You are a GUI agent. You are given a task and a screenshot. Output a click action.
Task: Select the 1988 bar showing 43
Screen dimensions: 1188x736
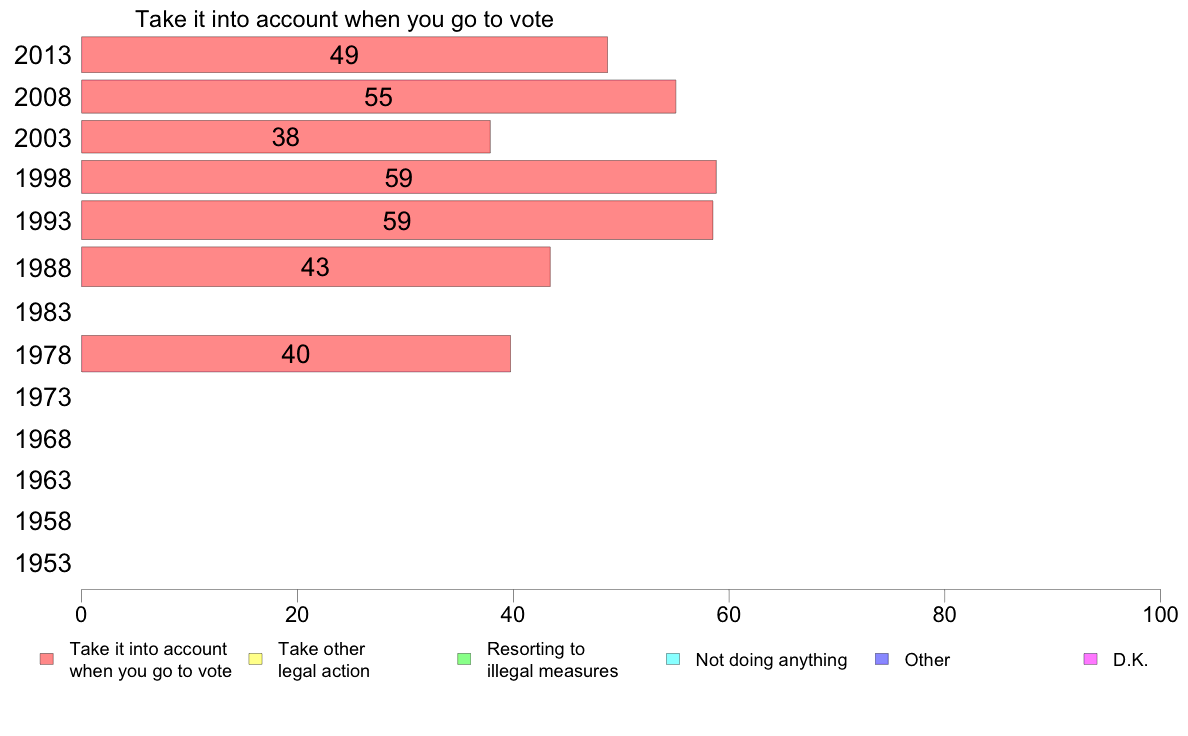point(315,267)
